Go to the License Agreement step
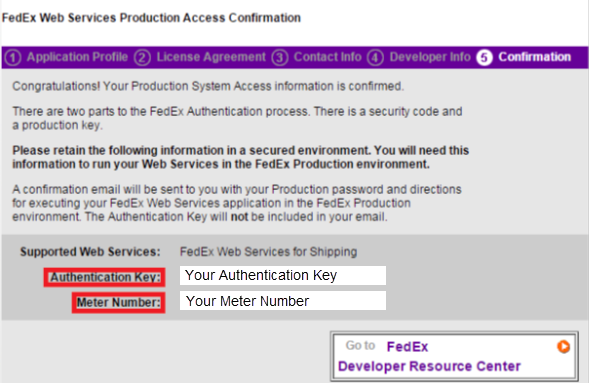 click(211, 57)
